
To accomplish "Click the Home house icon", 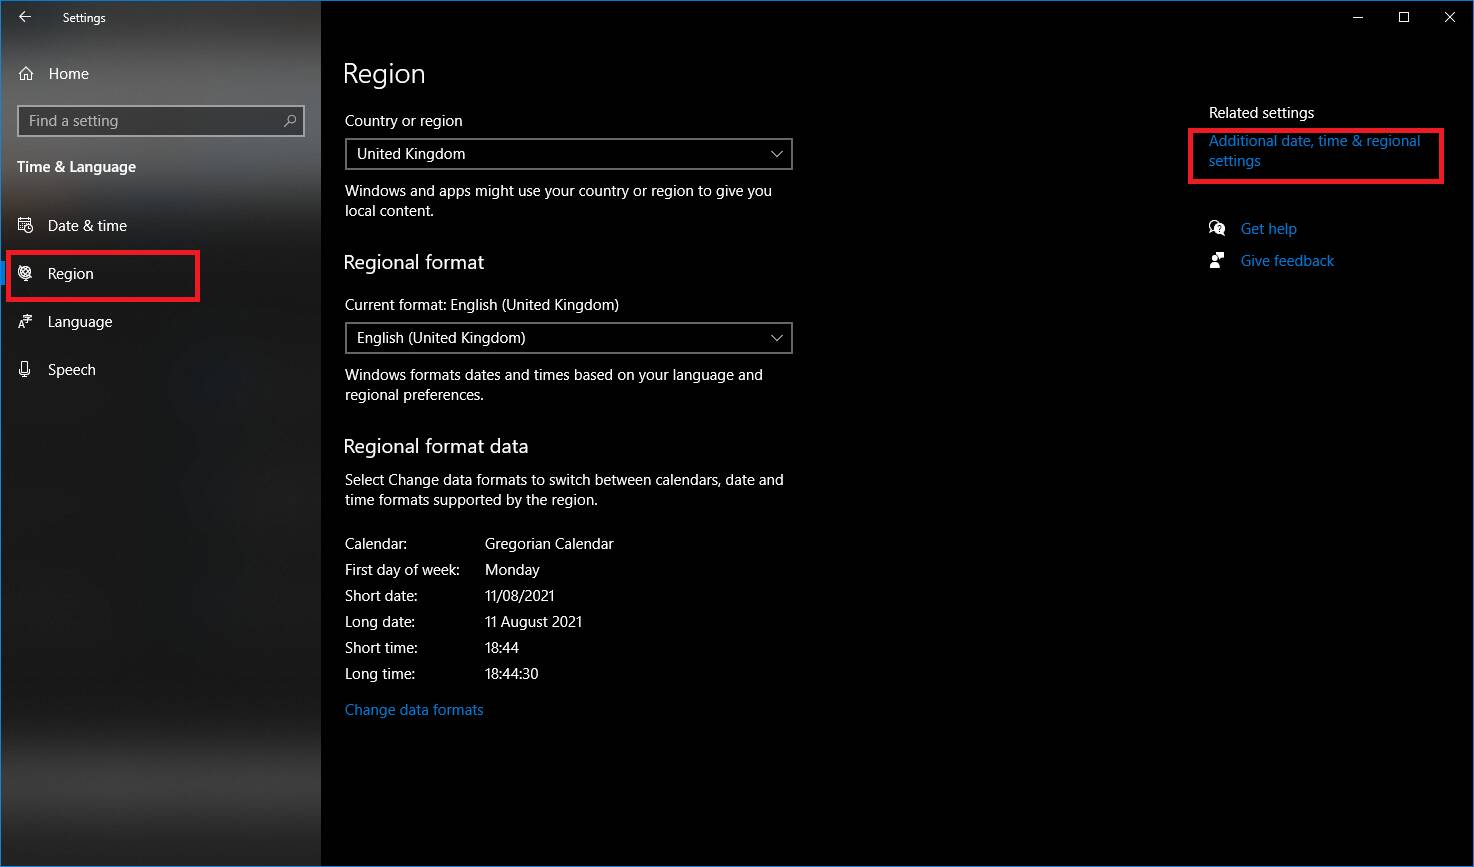I will [x=27, y=74].
